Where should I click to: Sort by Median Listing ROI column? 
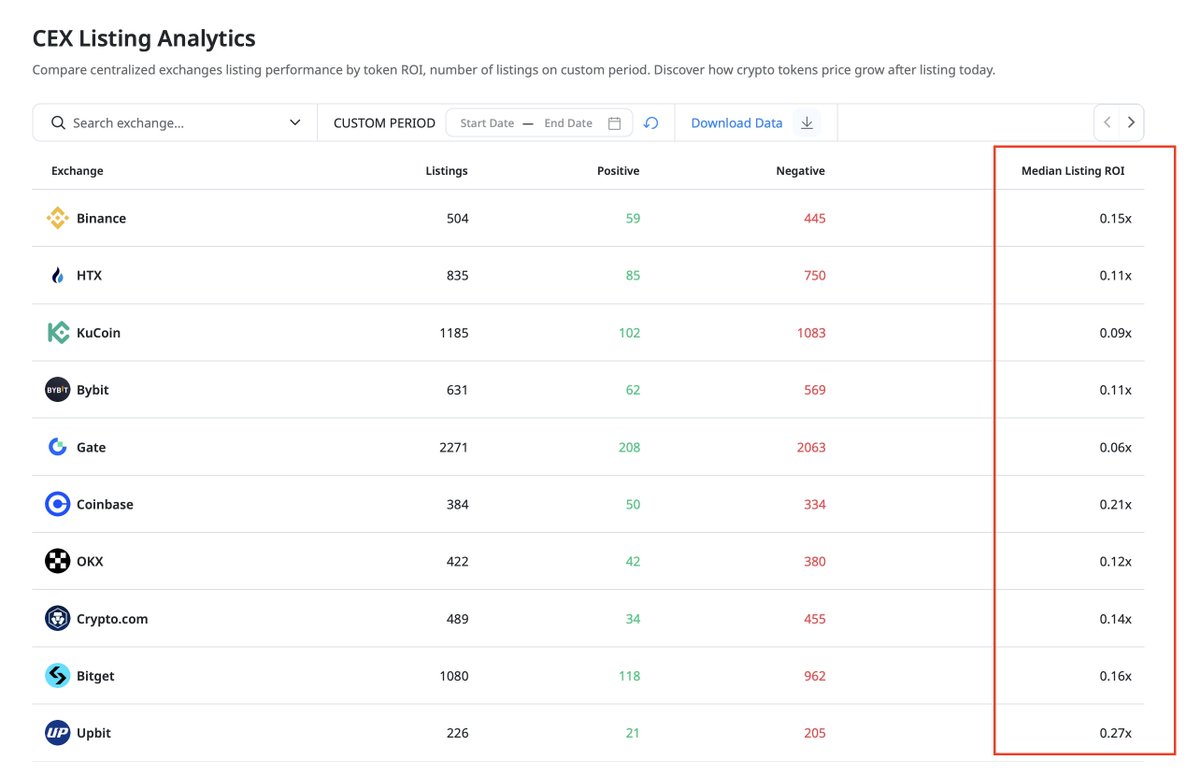click(1072, 171)
